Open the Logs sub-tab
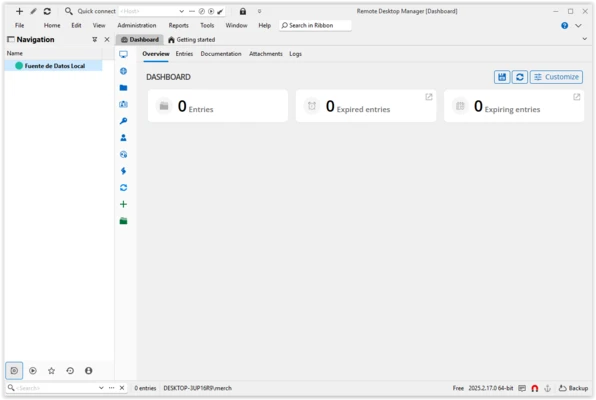596x400 pixels. pyautogui.click(x=295, y=54)
